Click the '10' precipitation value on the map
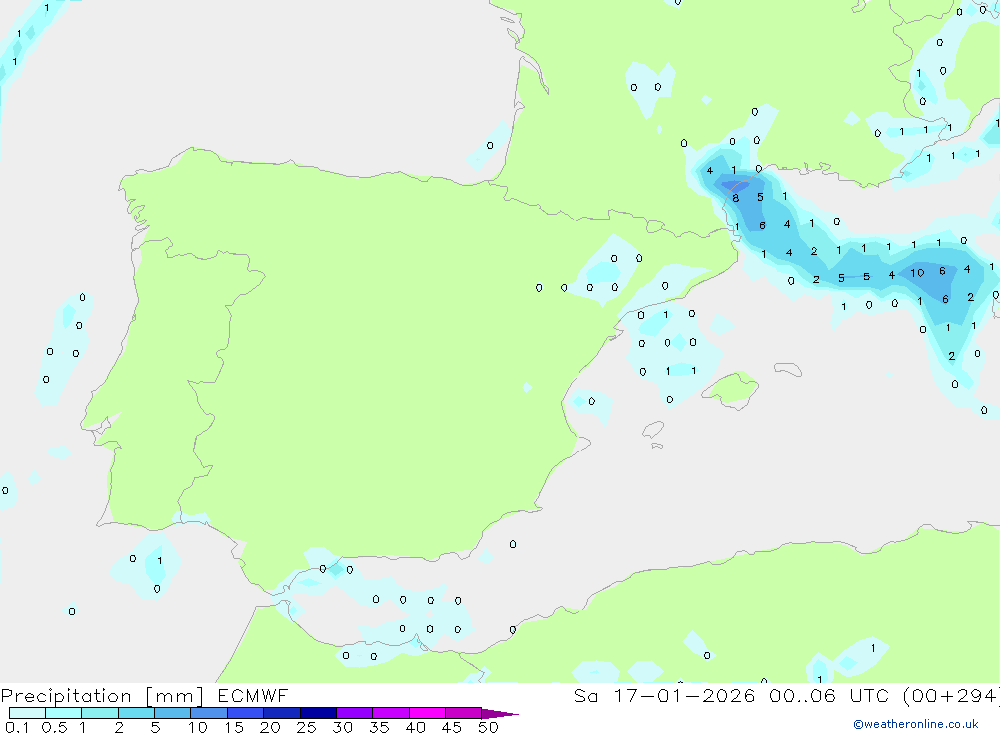Screen dimensions: 1000x733 click(x=917, y=273)
